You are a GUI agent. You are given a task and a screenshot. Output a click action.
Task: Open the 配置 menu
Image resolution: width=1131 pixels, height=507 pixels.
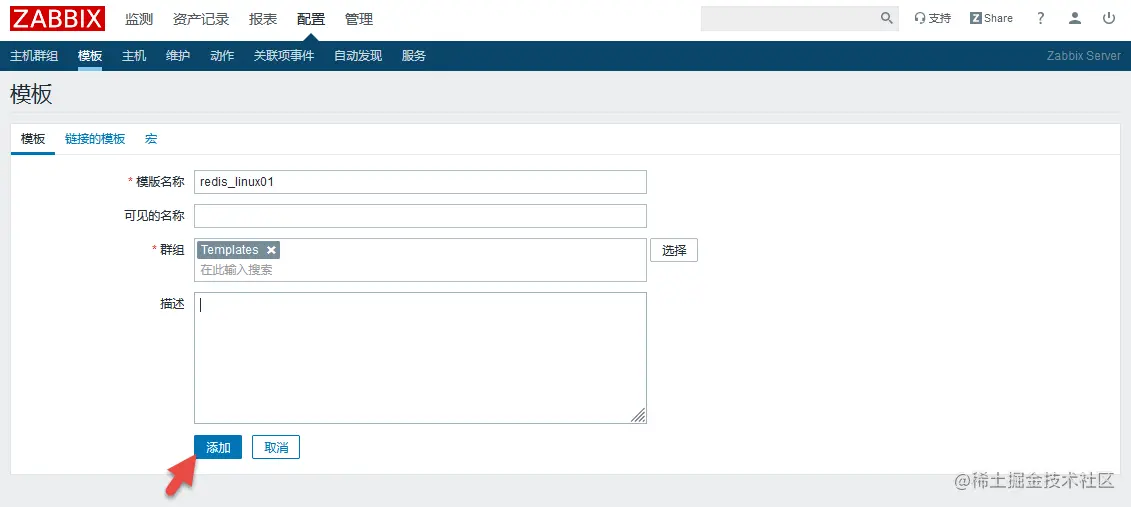click(x=311, y=19)
